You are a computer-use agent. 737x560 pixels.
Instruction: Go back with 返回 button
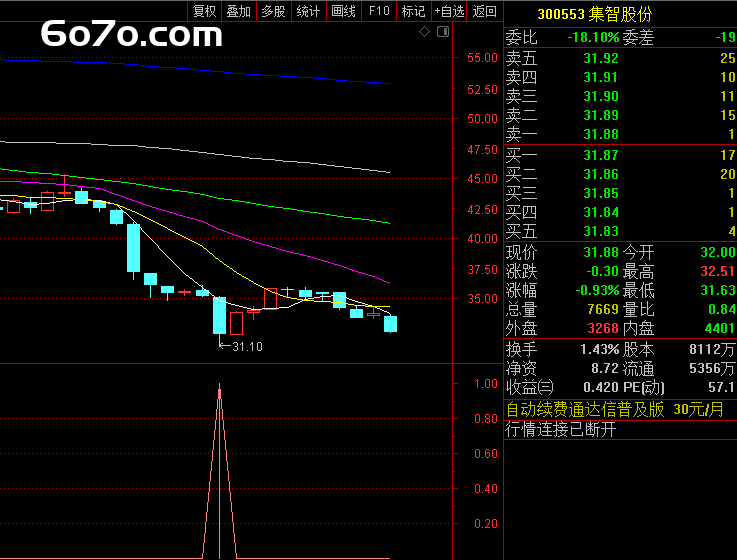point(485,11)
